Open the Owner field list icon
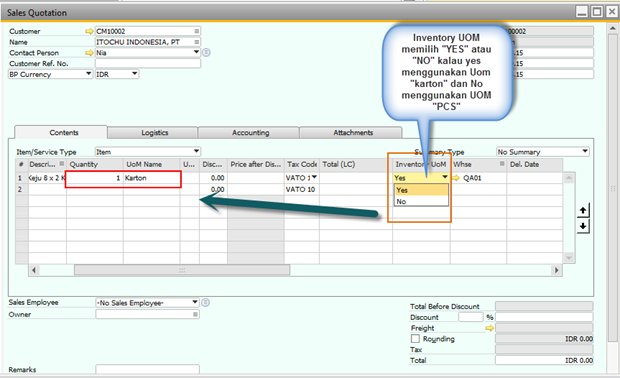The width and height of the screenshot is (620, 378). click(195, 314)
